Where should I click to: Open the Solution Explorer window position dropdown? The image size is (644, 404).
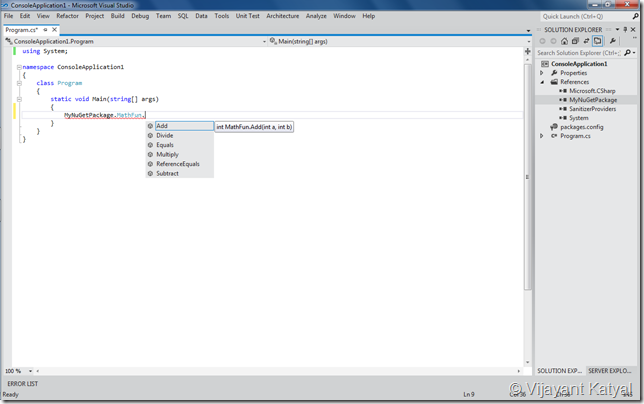pyautogui.click(x=617, y=30)
